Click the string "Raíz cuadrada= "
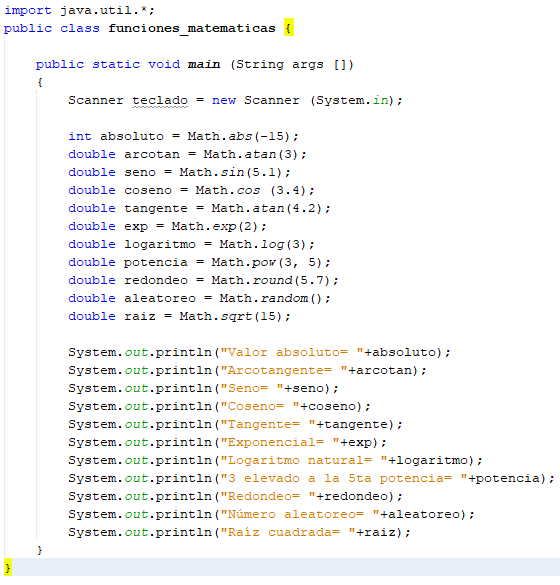The width and height of the screenshot is (560, 585). click(x=288, y=532)
